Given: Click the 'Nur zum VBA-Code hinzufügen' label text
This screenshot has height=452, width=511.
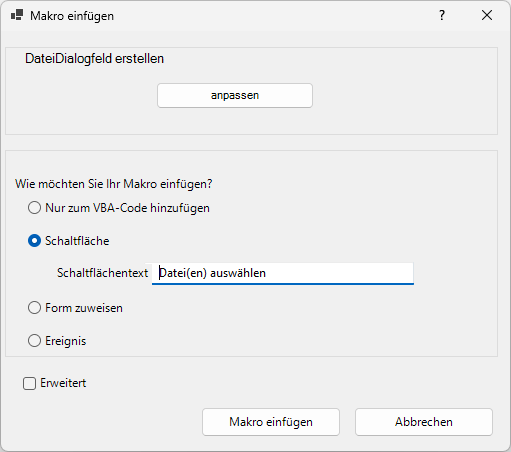Looking at the screenshot, I should [127, 208].
